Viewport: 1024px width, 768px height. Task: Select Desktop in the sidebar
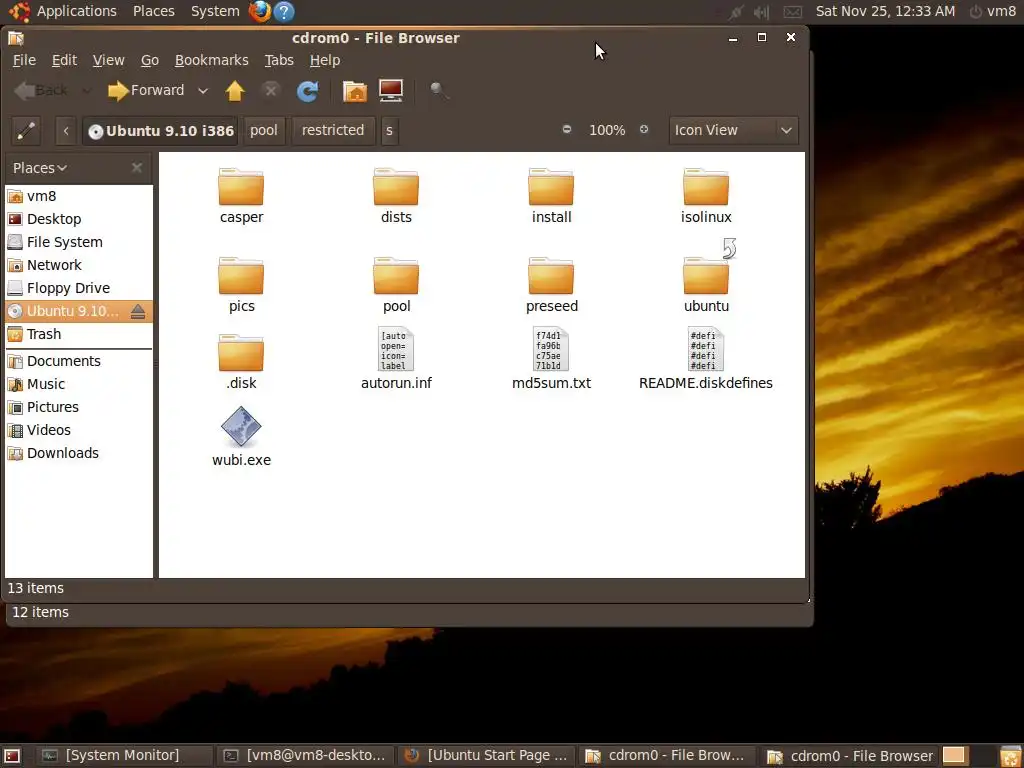(79, 219)
